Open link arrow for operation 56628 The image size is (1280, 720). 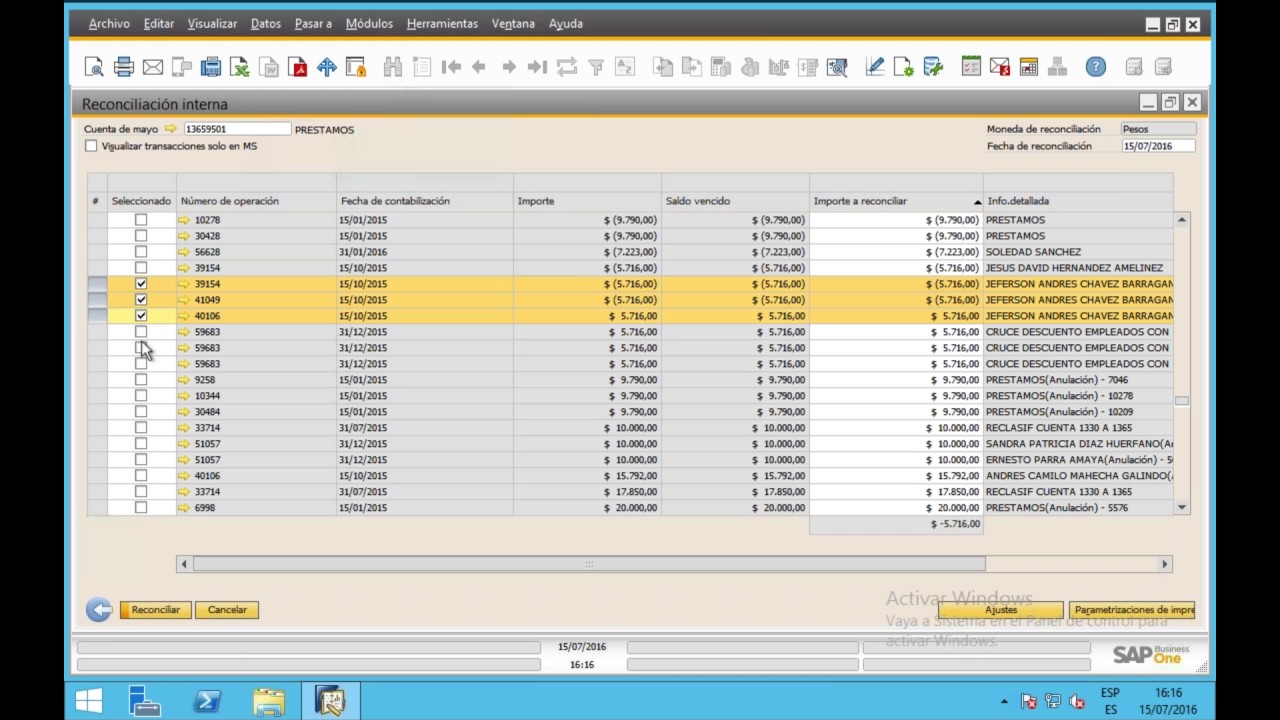point(184,252)
